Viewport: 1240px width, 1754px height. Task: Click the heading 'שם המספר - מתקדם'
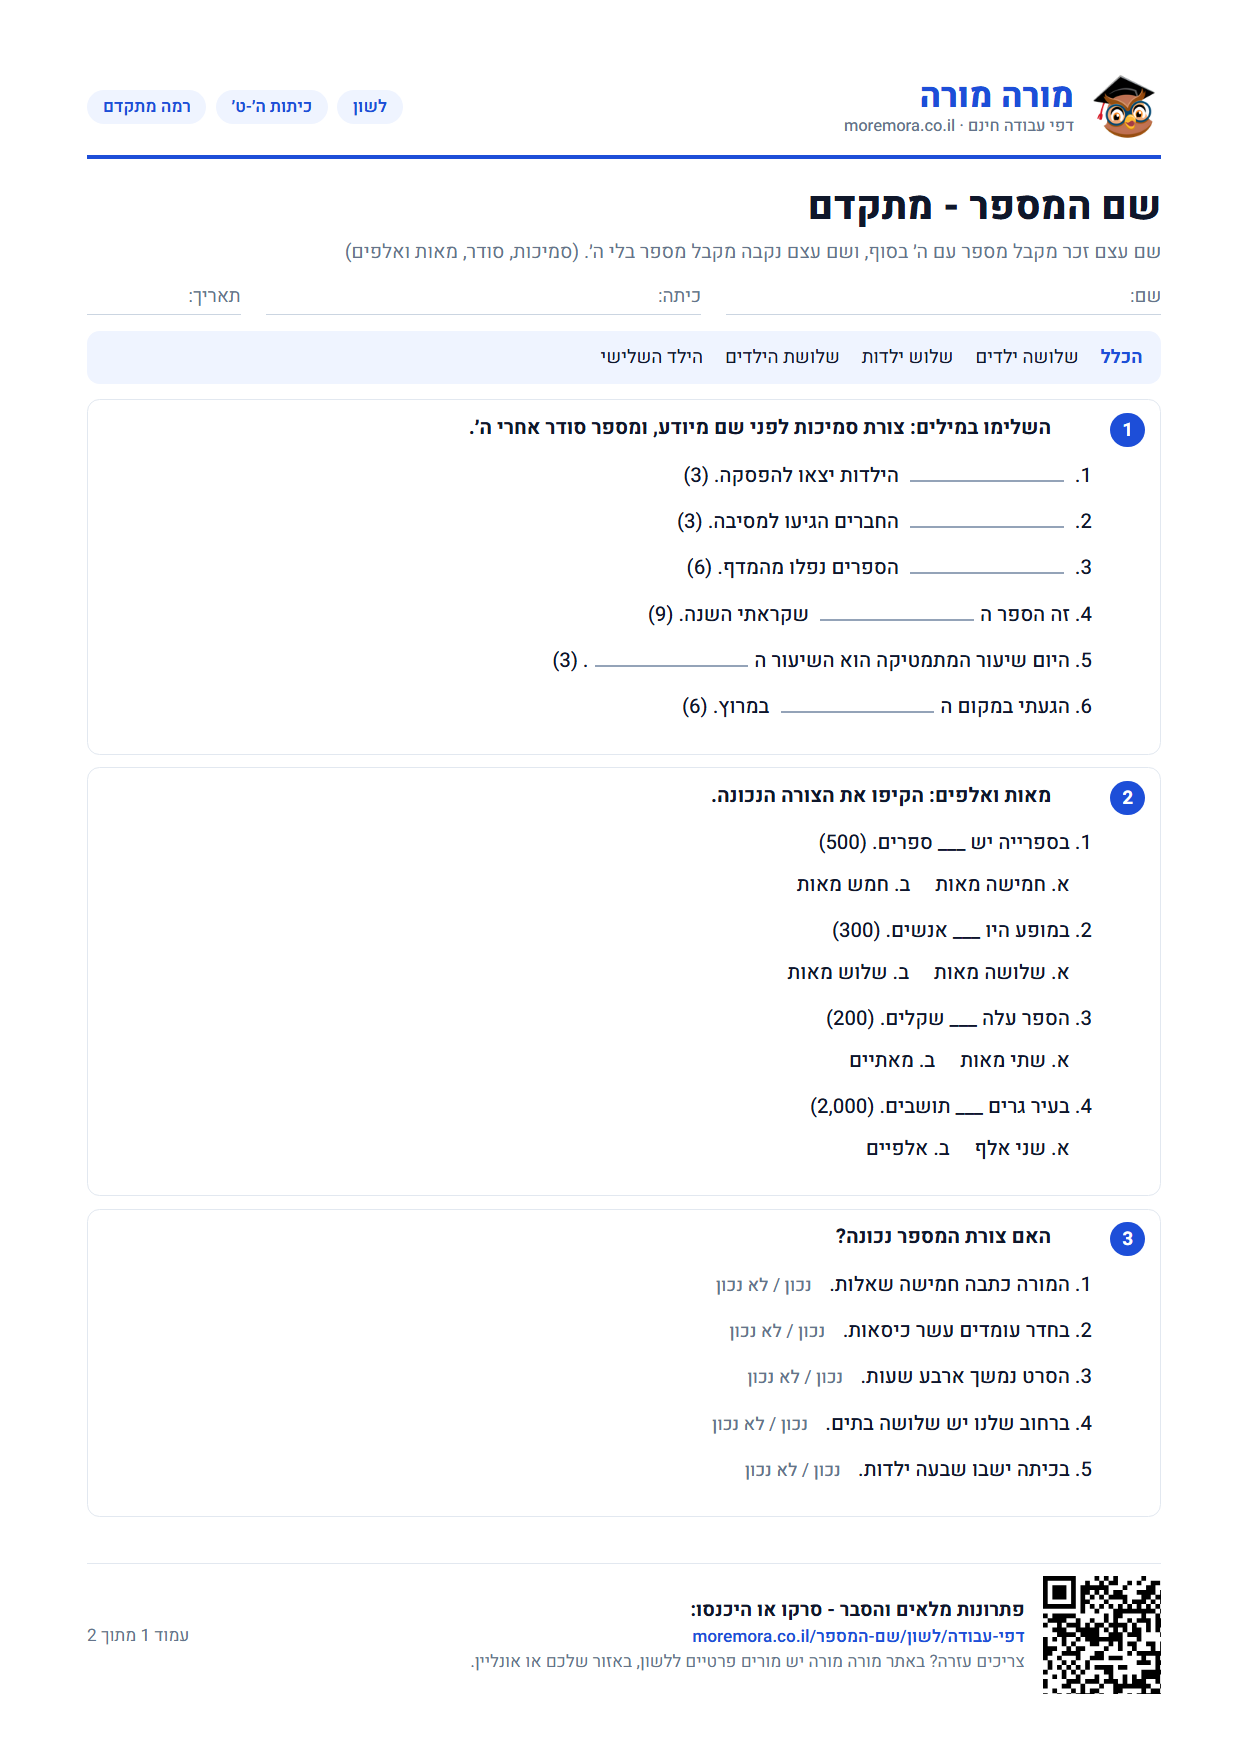pyautogui.click(x=984, y=206)
